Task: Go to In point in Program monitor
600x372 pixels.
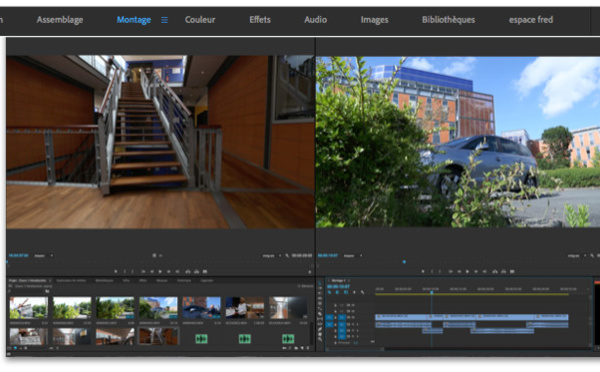Action: [x=451, y=271]
